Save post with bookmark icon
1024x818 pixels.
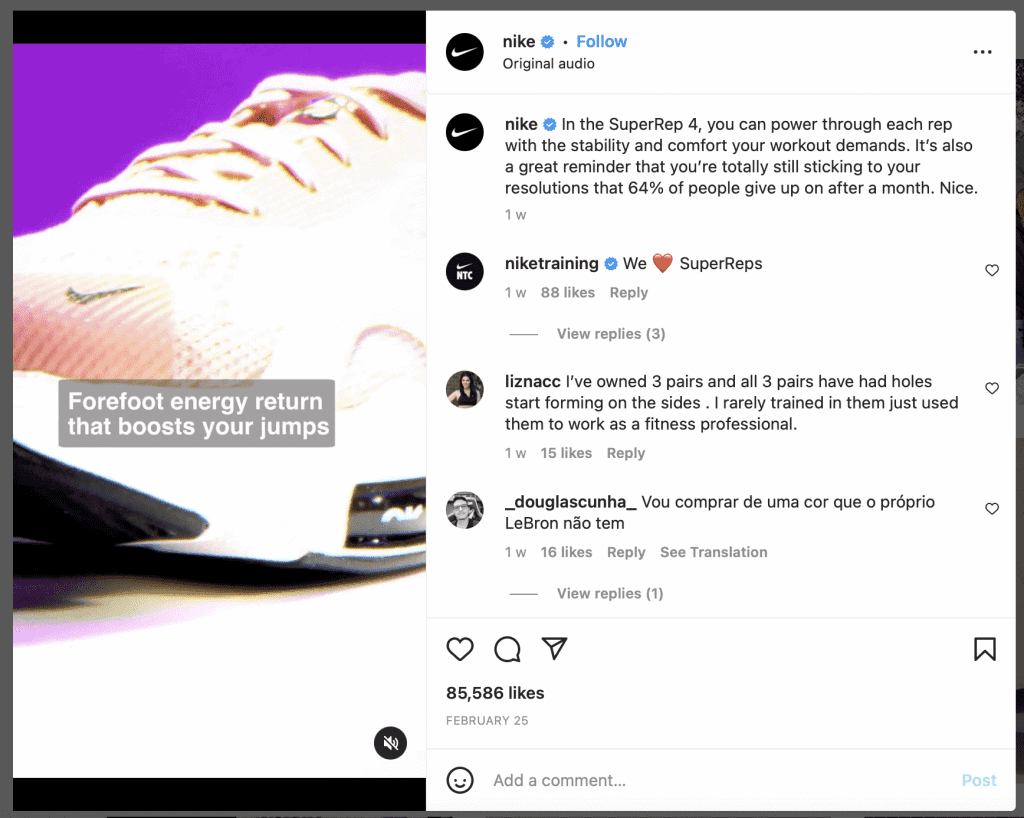click(x=985, y=649)
